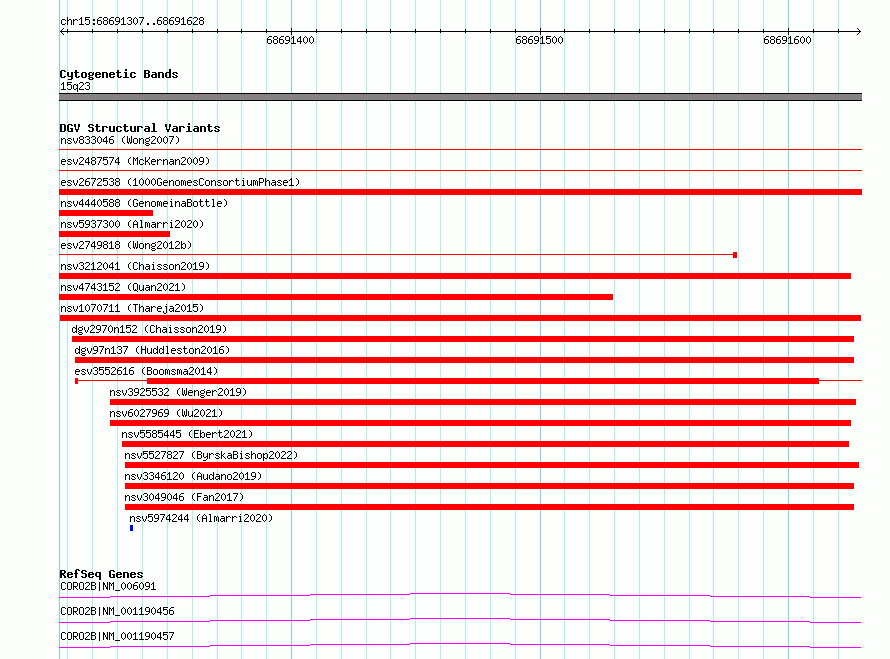Select the 15q23 band label
The image size is (890, 659).
75,86
